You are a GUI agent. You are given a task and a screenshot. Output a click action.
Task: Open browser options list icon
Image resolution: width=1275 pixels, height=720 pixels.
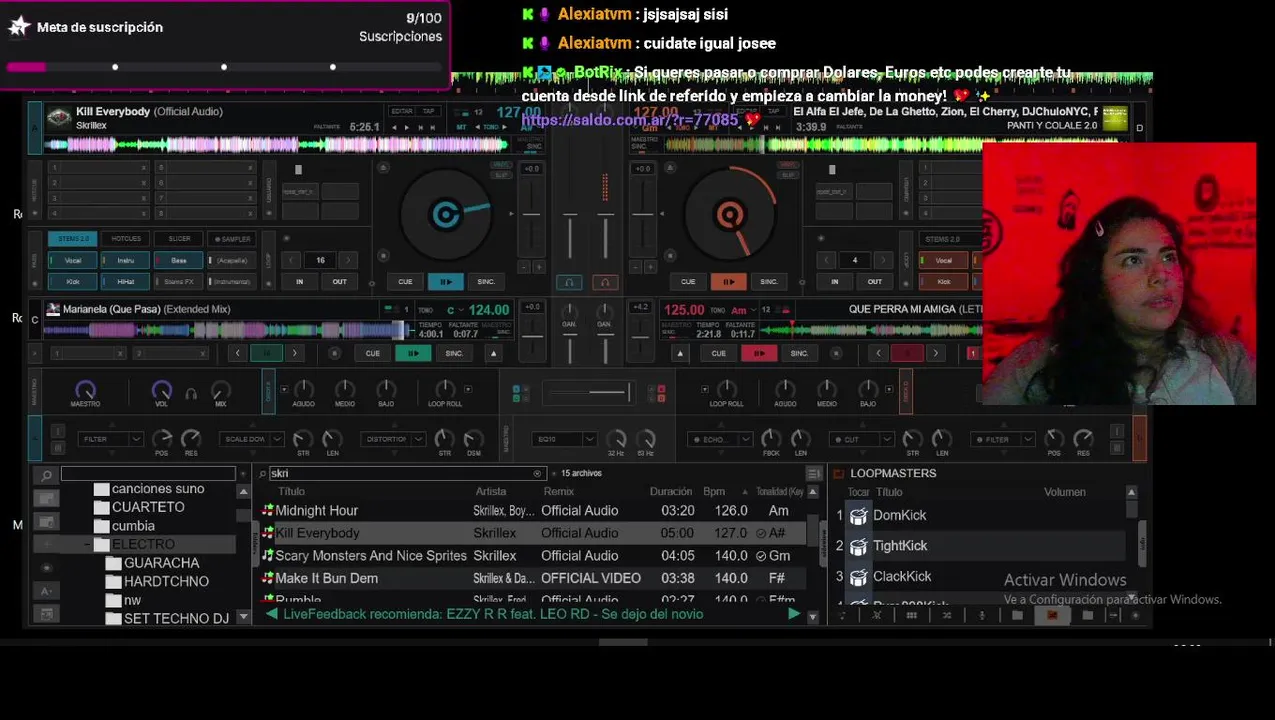point(813,474)
